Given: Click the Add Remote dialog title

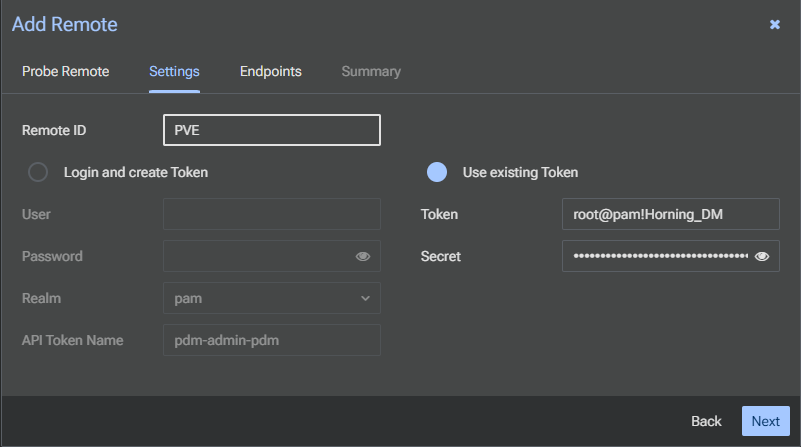Looking at the screenshot, I should tap(65, 25).
